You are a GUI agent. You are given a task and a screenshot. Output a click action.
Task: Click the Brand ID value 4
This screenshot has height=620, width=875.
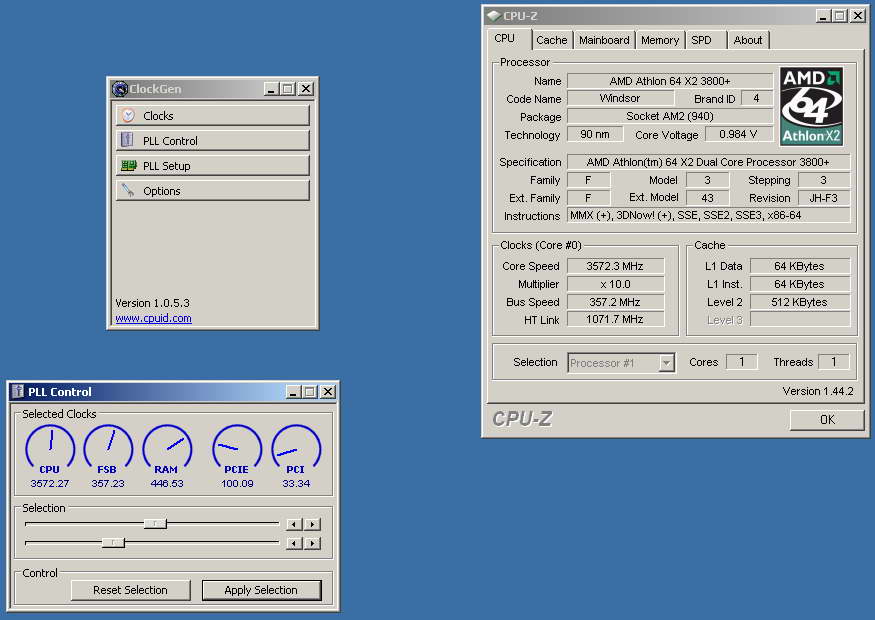(757, 98)
